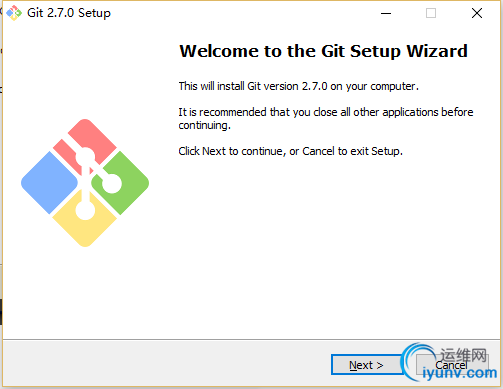
Task: Click the white branch node in green square
Action: click(x=112, y=183)
